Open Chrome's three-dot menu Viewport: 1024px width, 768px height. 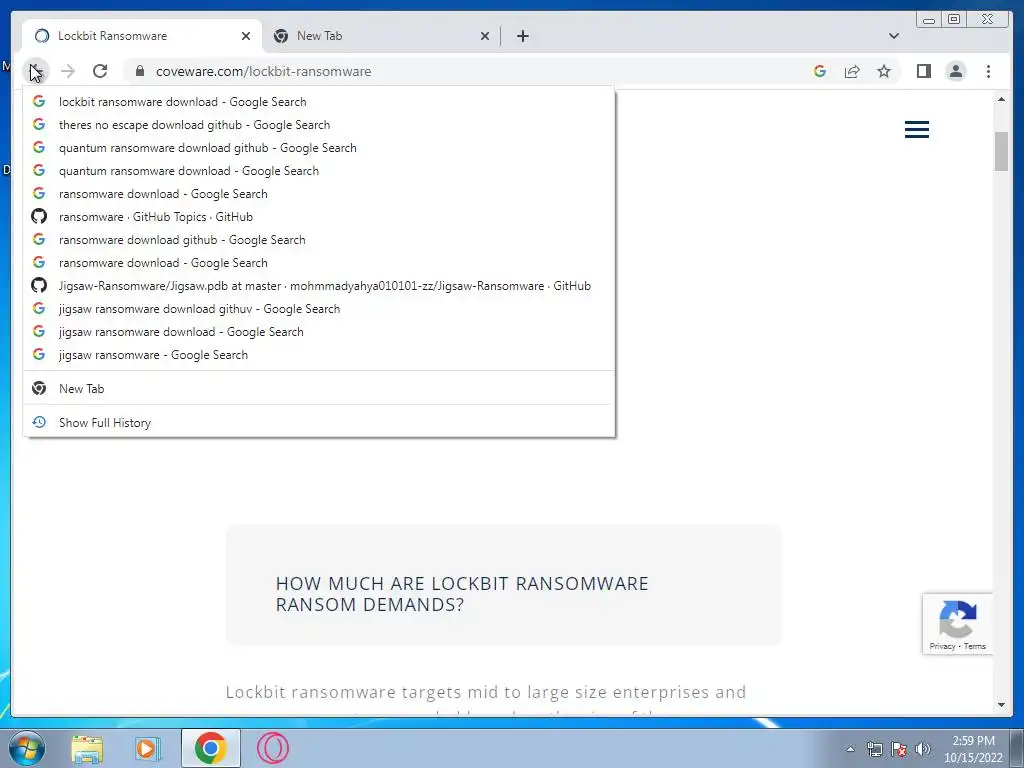click(988, 71)
